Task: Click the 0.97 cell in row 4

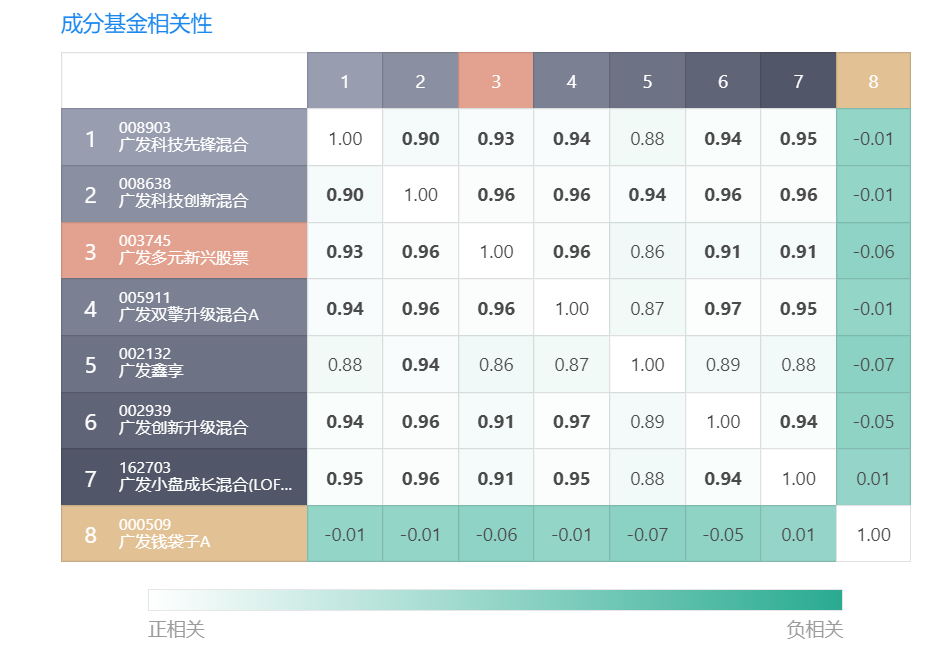Action: coord(722,308)
